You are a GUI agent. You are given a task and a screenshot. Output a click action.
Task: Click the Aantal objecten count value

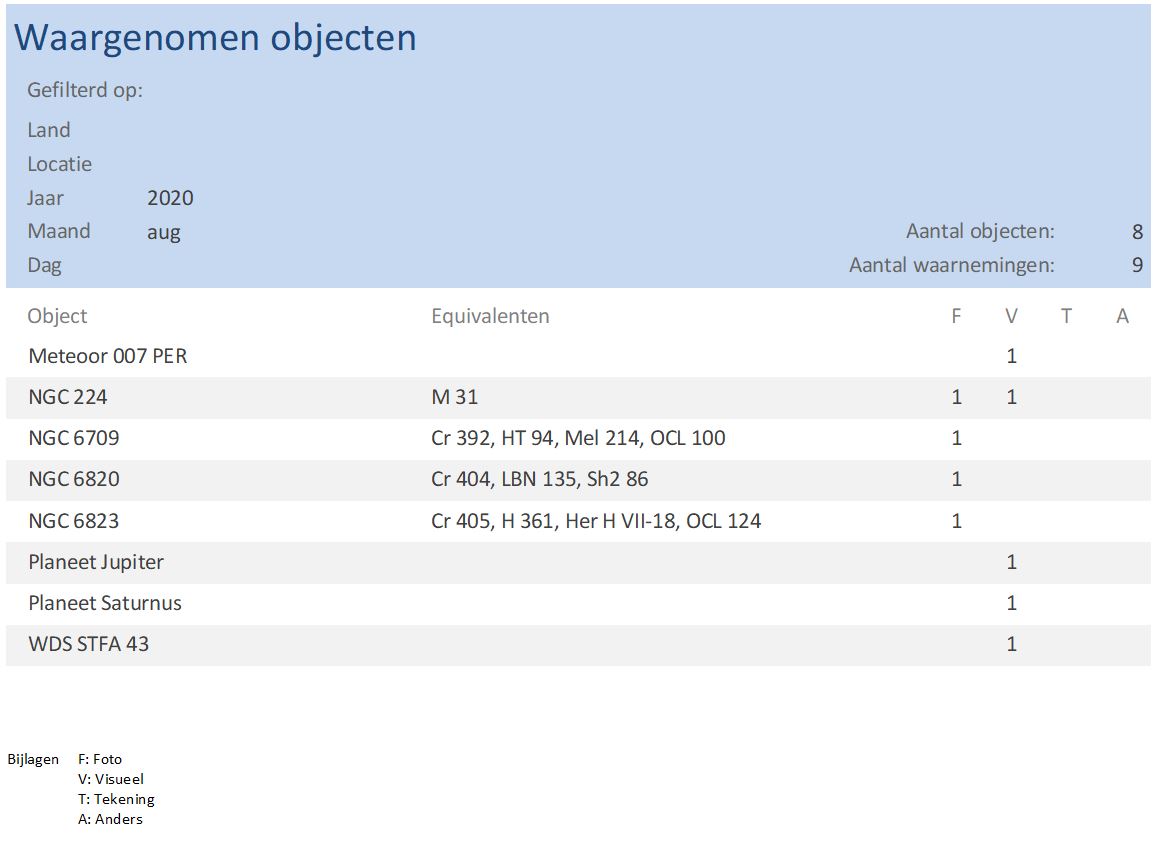(1137, 232)
